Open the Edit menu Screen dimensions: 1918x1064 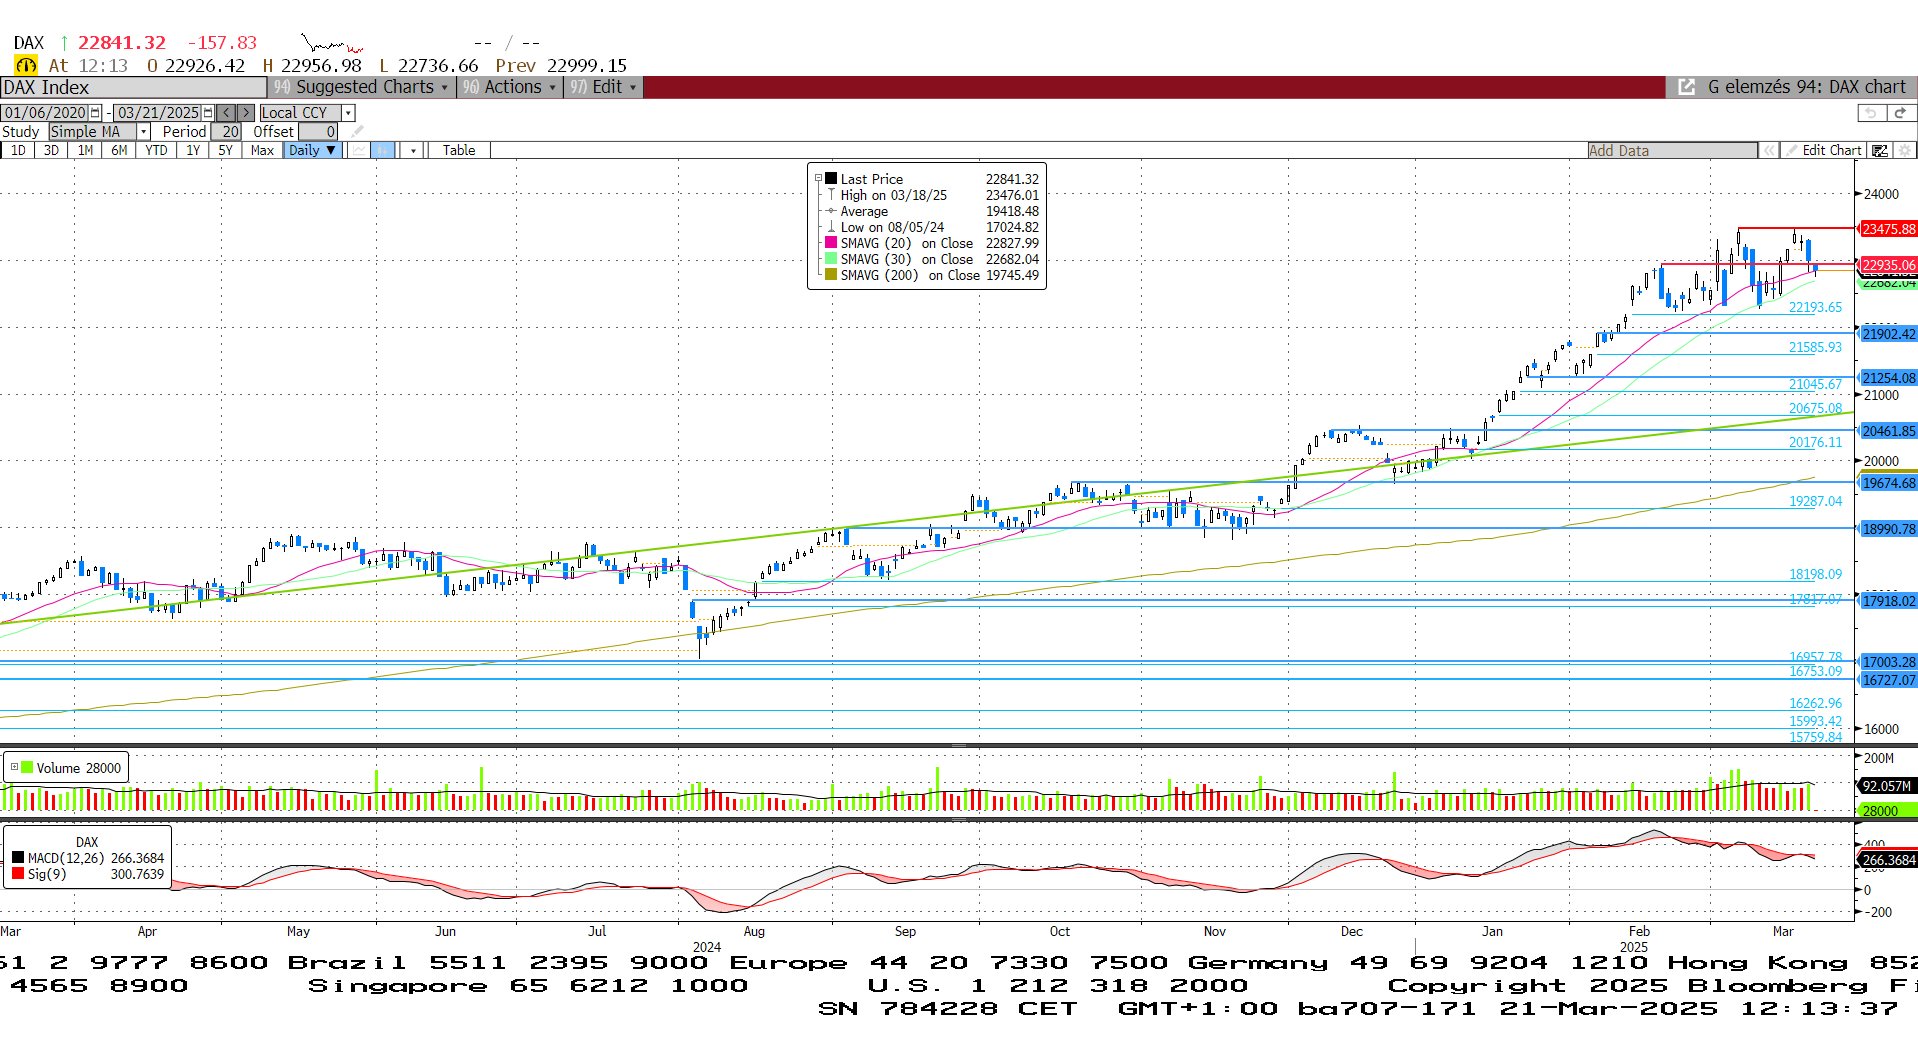[x=603, y=87]
